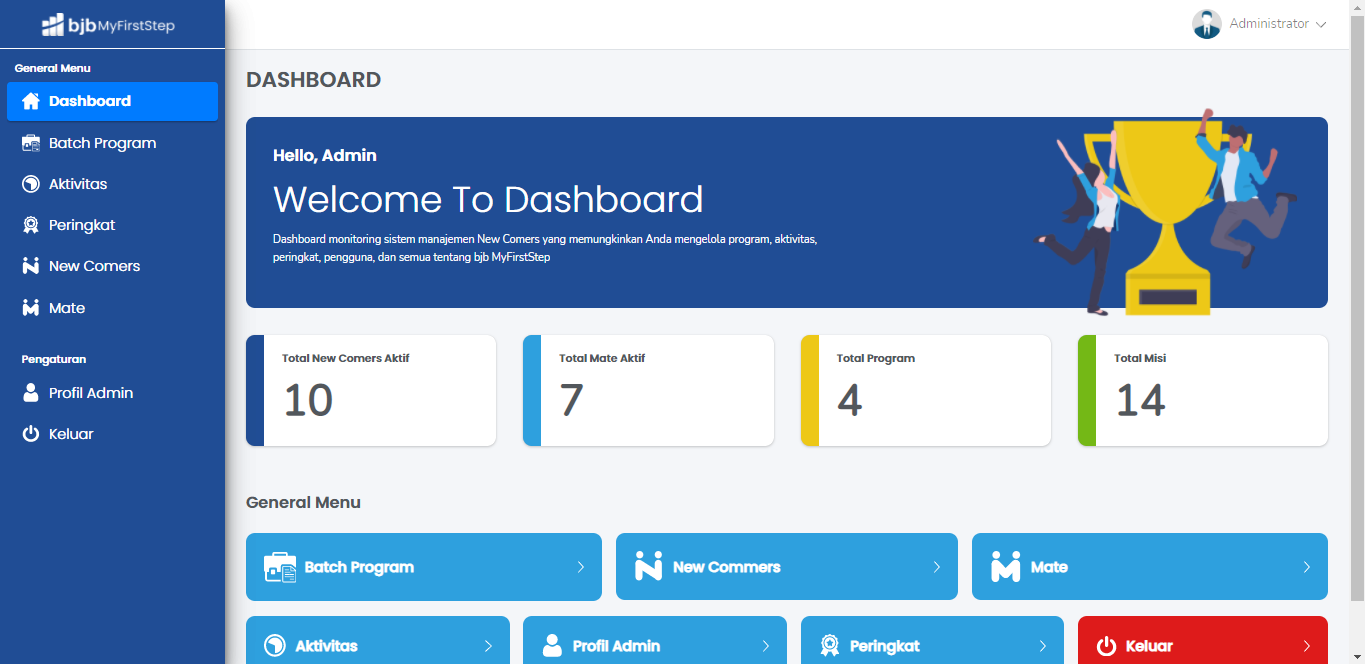Image resolution: width=1365 pixels, height=664 pixels.
Task: Click the globe icon on Aktivitas card
Action: coord(274,646)
